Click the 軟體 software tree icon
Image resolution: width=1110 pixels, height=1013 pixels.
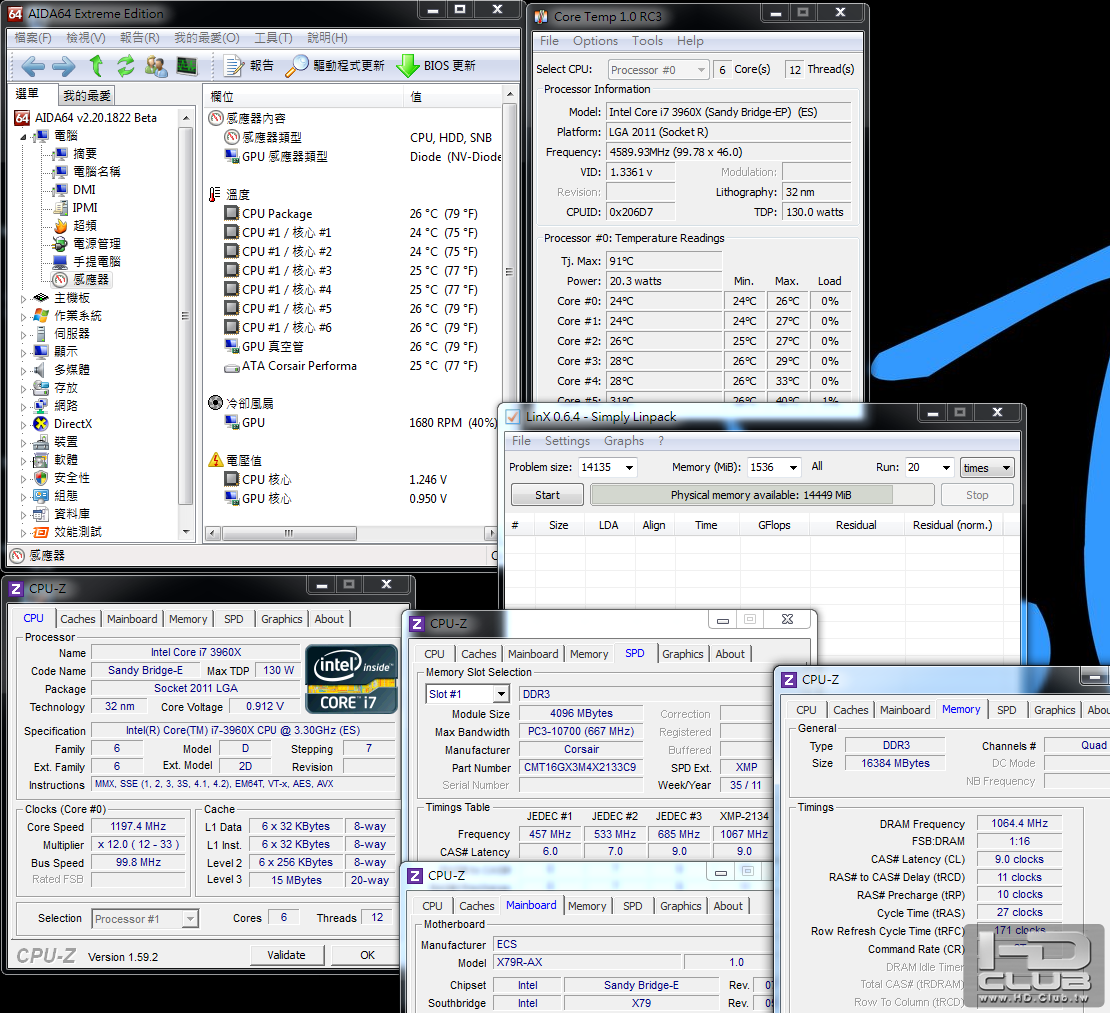coord(41,460)
